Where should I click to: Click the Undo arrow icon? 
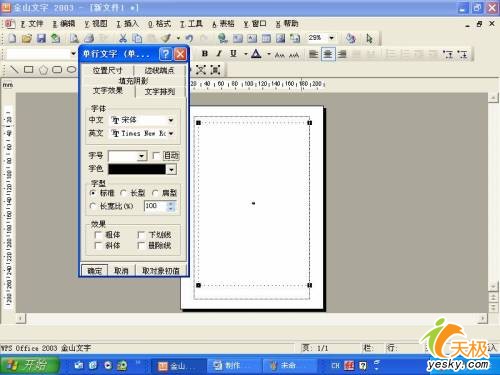[x=189, y=38]
